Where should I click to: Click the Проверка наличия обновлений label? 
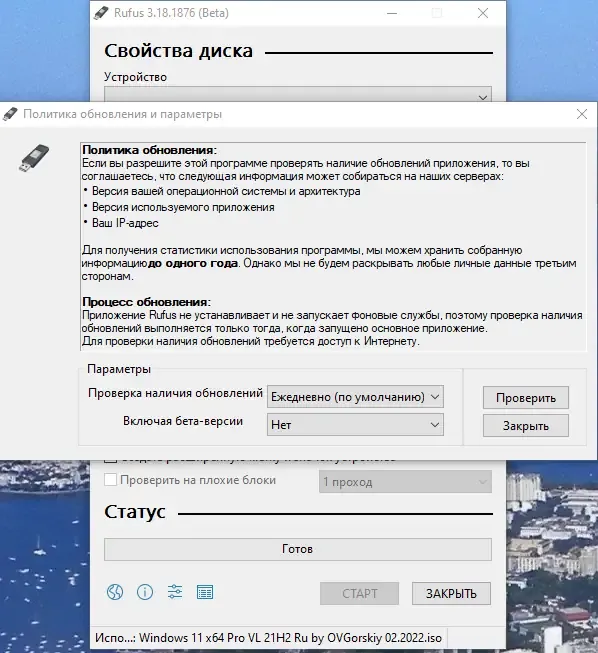click(x=175, y=393)
